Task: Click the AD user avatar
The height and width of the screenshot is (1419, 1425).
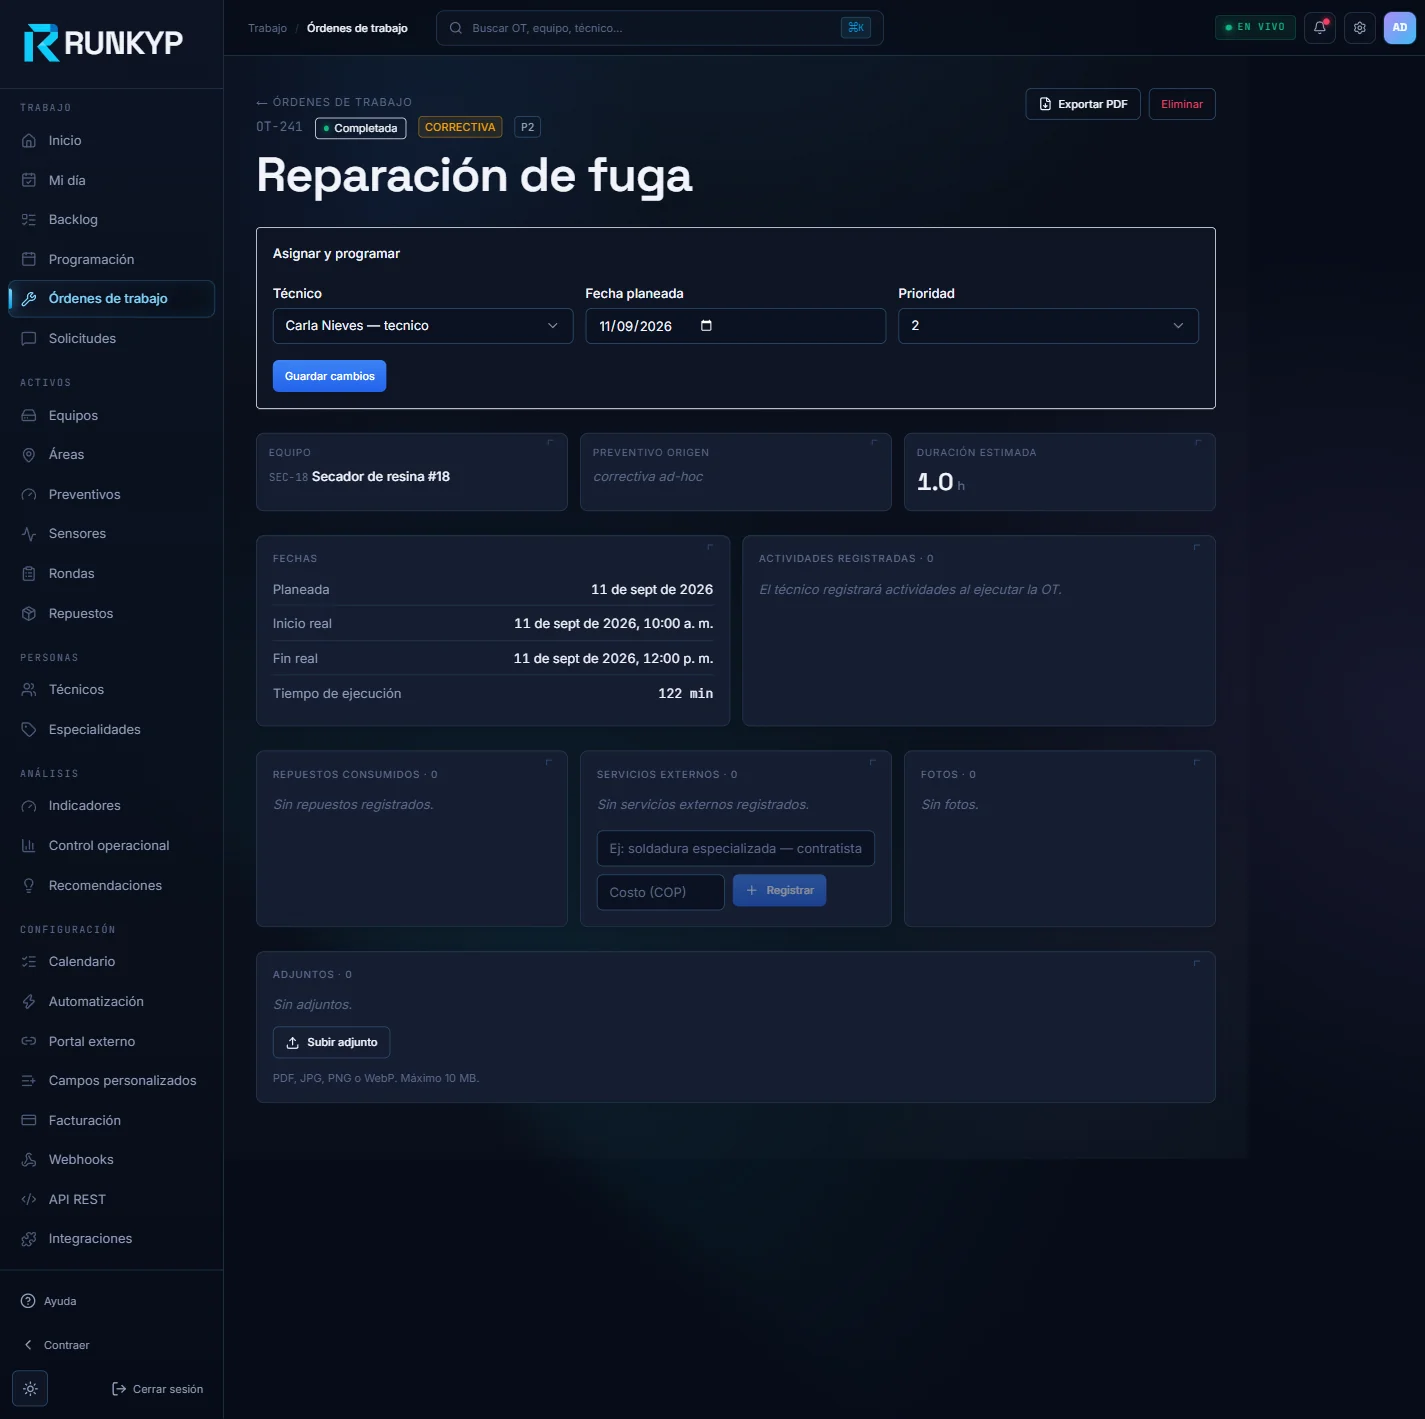Action: point(1400,28)
